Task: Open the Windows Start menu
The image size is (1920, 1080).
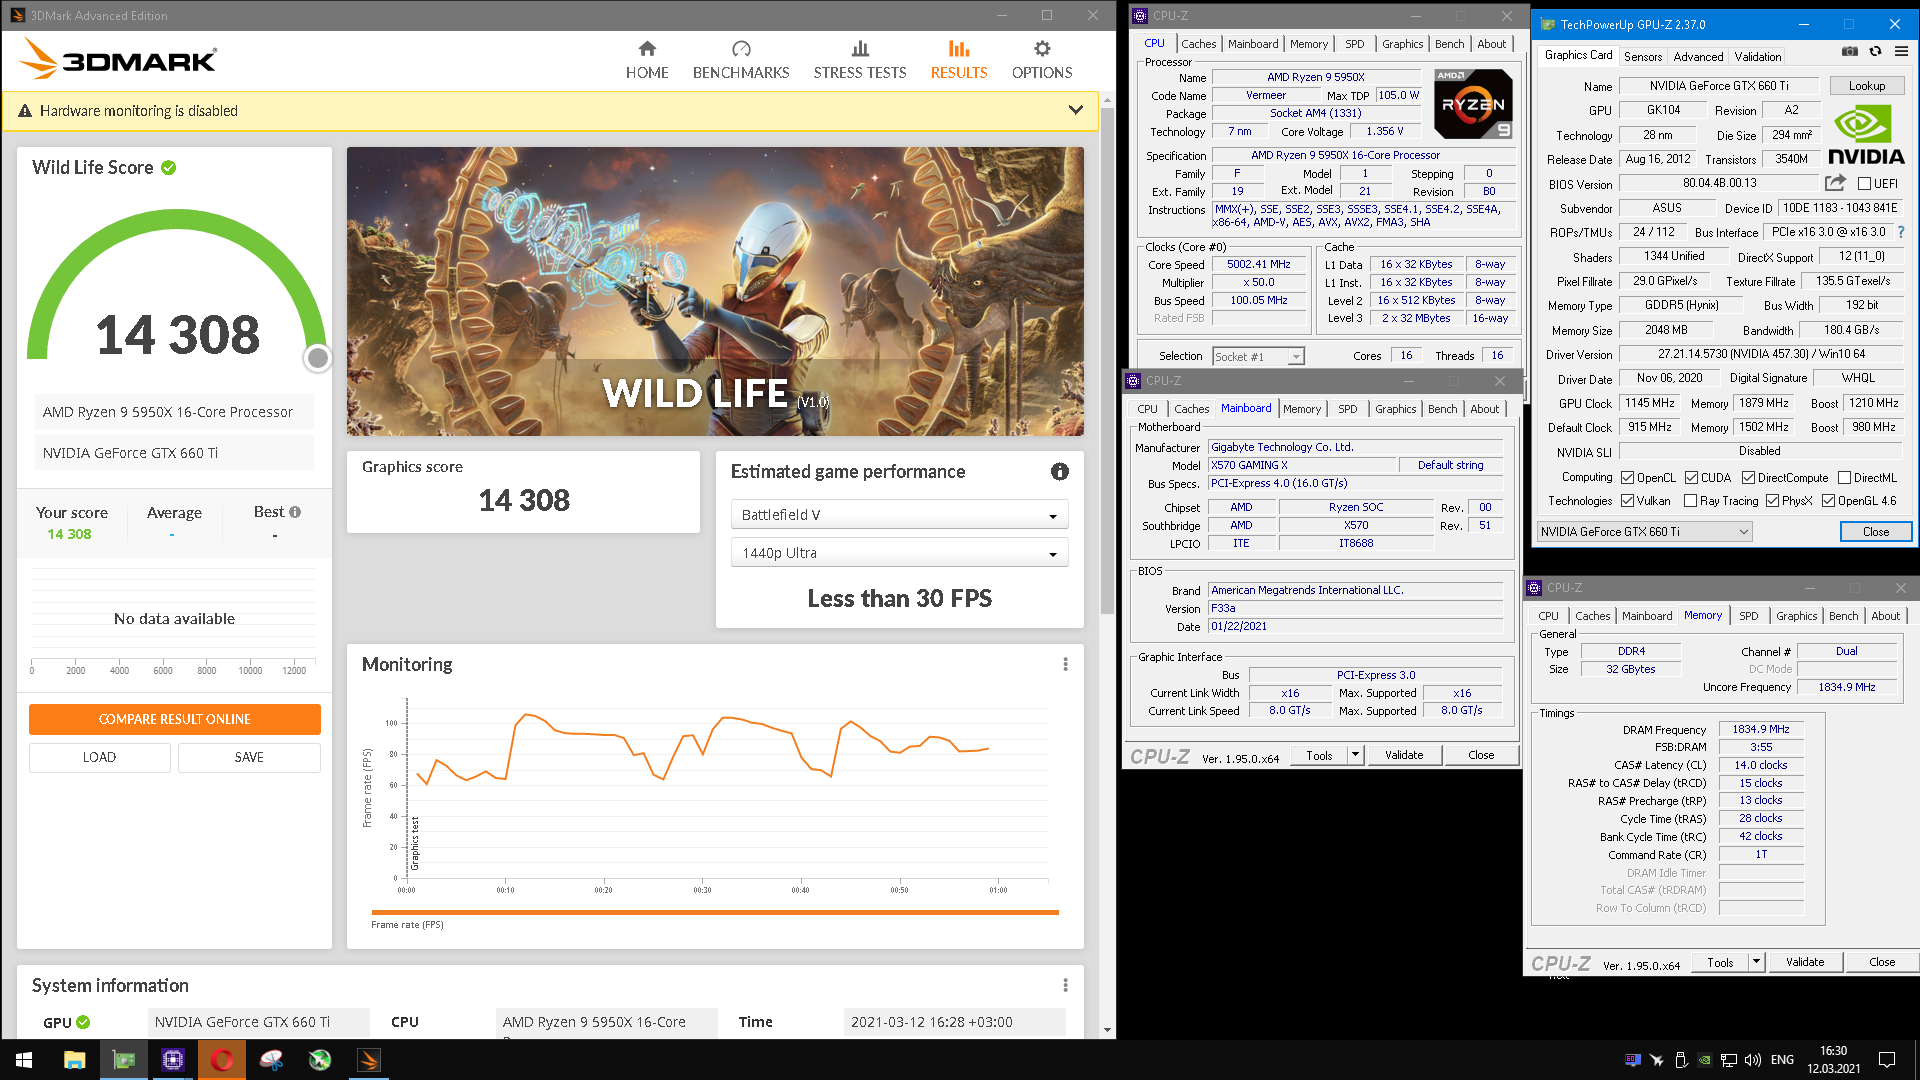Action: tap(24, 1060)
